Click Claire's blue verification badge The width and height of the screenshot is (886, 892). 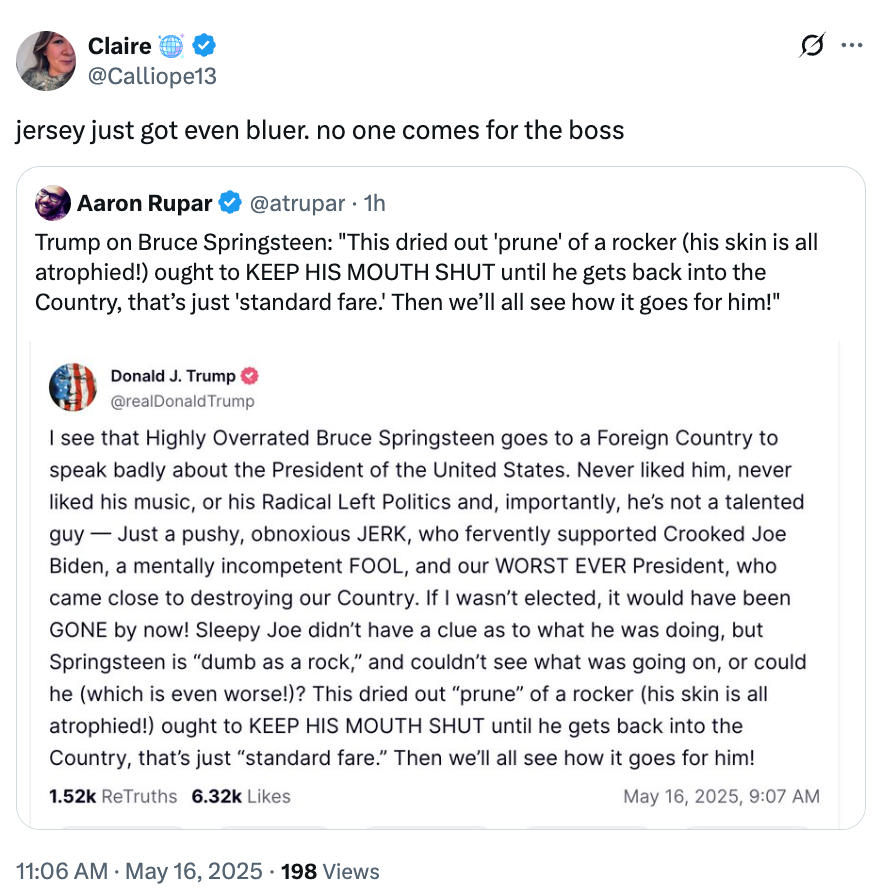[x=204, y=45]
